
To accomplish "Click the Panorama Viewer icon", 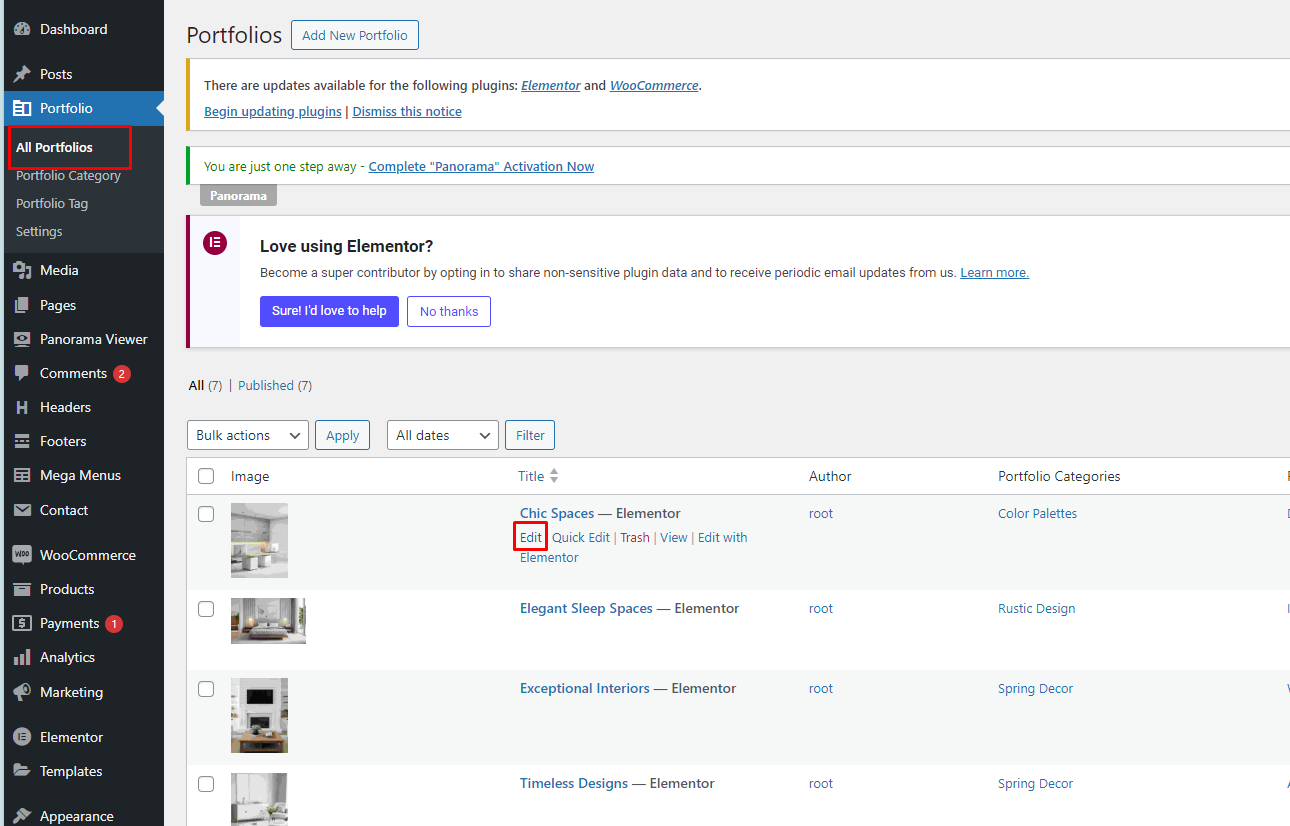I will (x=22, y=339).
